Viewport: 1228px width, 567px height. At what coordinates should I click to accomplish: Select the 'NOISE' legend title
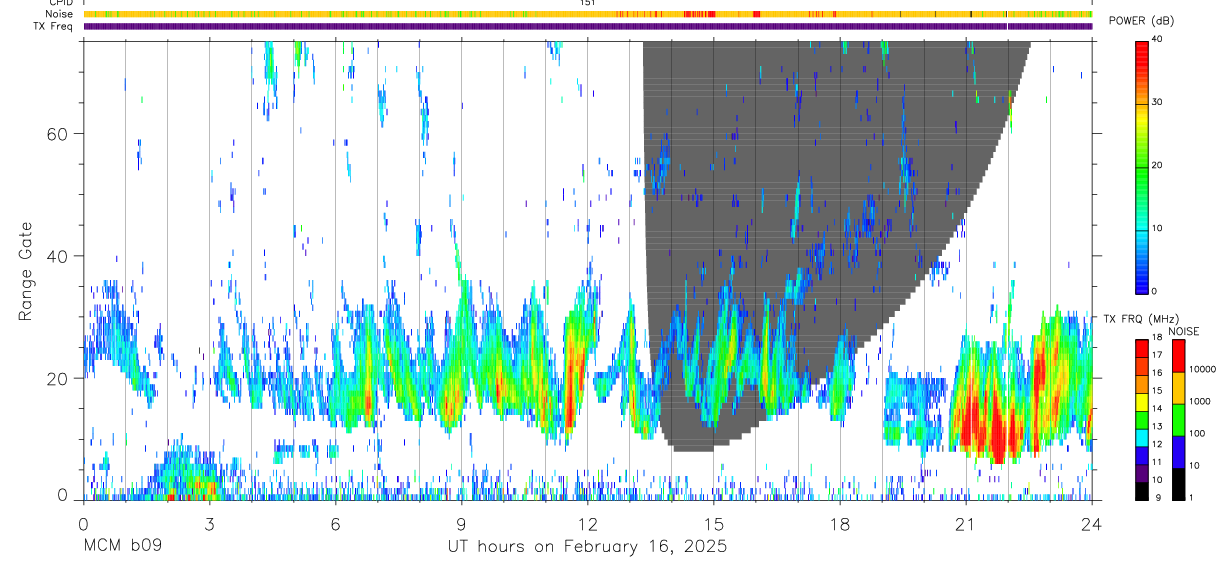(x=1182, y=331)
